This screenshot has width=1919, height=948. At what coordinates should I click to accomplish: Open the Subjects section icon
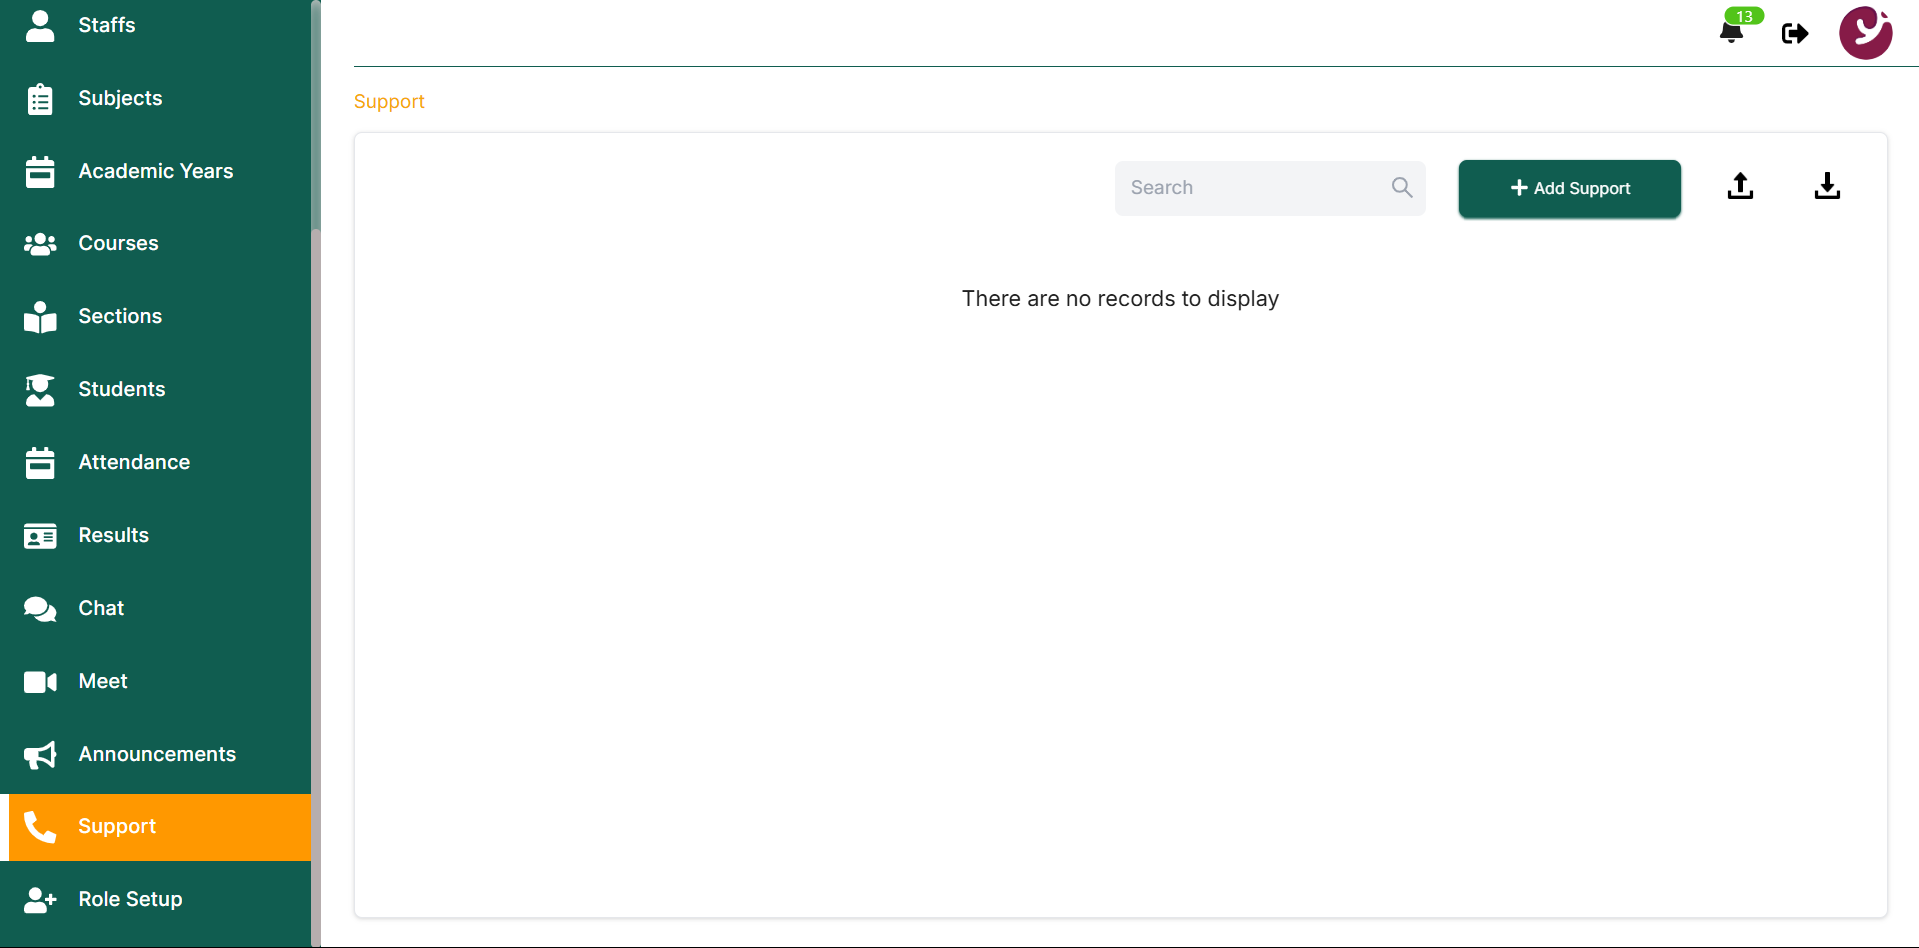(x=40, y=98)
